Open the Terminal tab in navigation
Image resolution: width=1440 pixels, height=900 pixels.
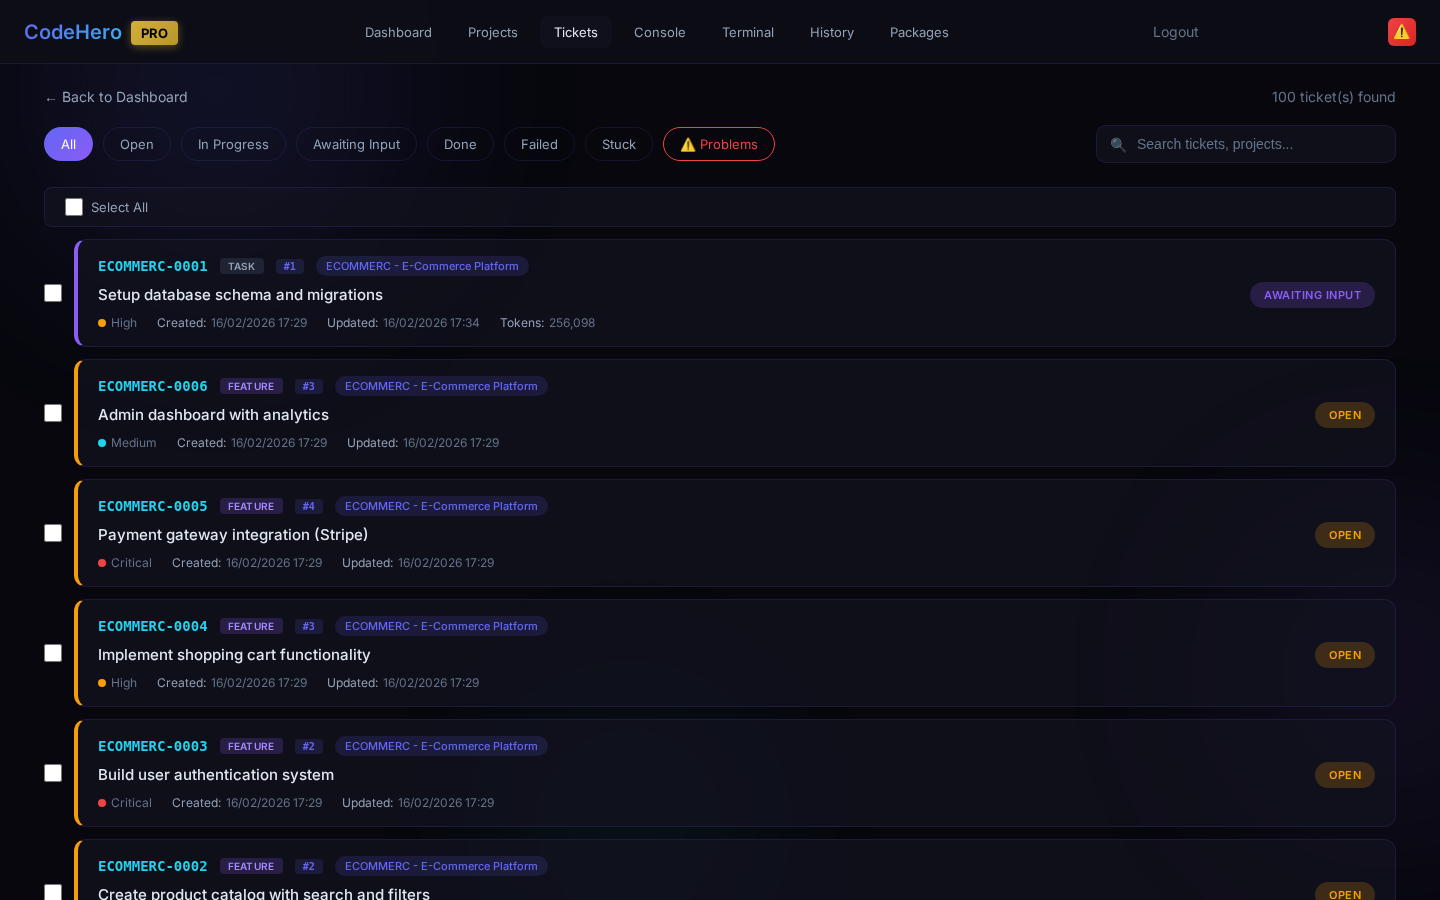point(747,32)
